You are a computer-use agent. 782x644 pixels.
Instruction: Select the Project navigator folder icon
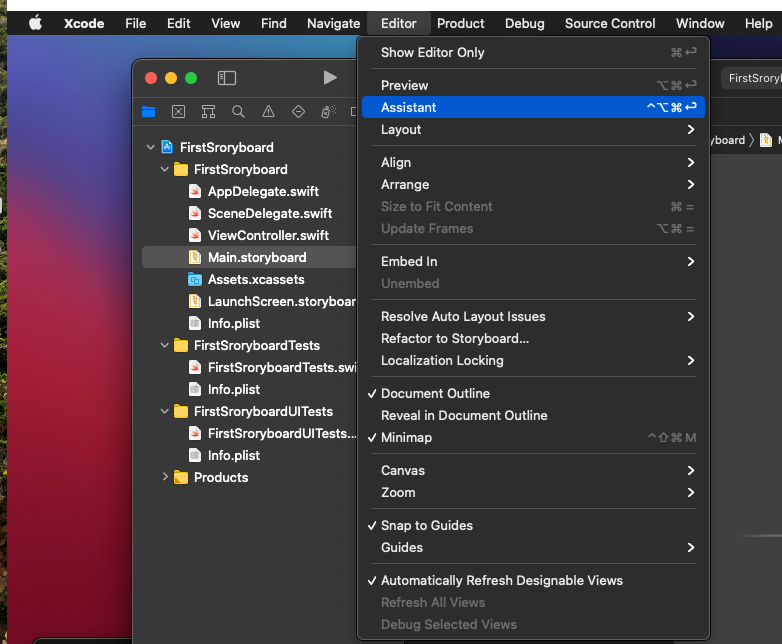click(x=149, y=111)
